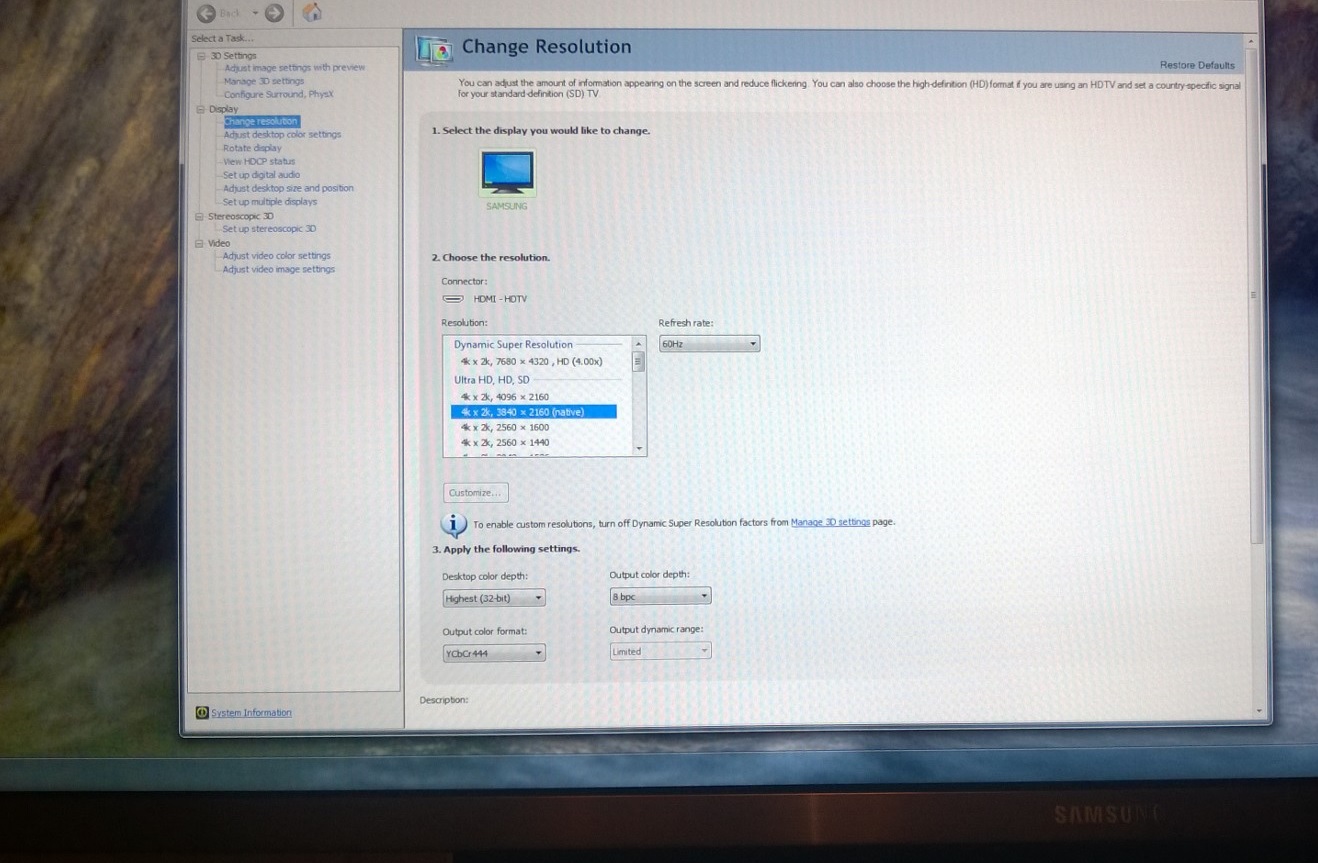Screen dimensions: 1318x863
Task: Click the Forward navigation arrow
Action: tap(274, 13)
